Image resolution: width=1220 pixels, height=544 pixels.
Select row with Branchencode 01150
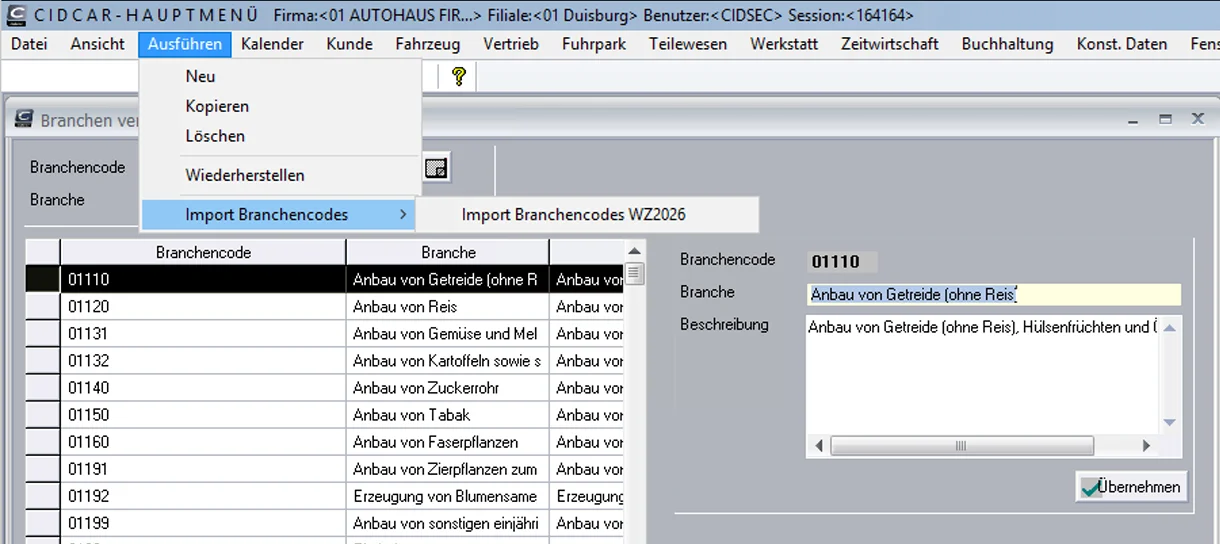(x=324, y=415)
